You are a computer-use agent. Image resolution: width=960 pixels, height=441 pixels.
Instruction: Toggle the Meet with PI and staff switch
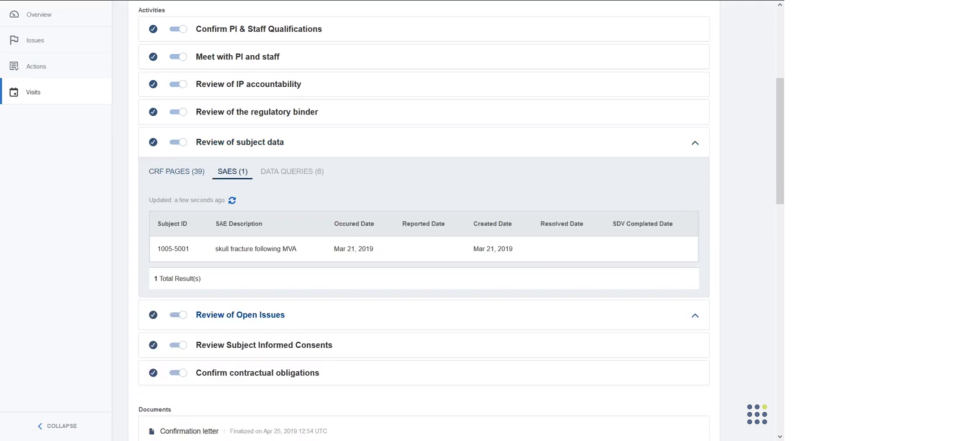click(178, 57)
